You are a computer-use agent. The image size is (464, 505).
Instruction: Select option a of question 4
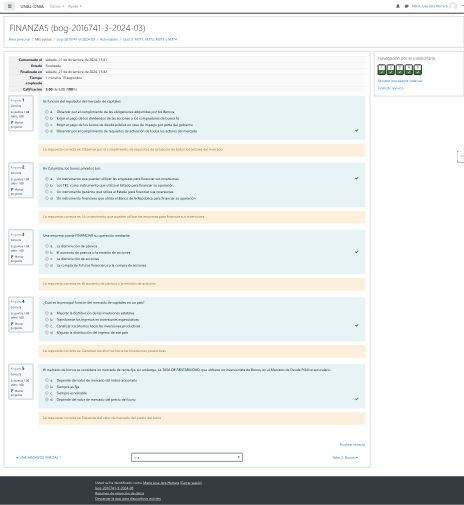tap(47, 313)
